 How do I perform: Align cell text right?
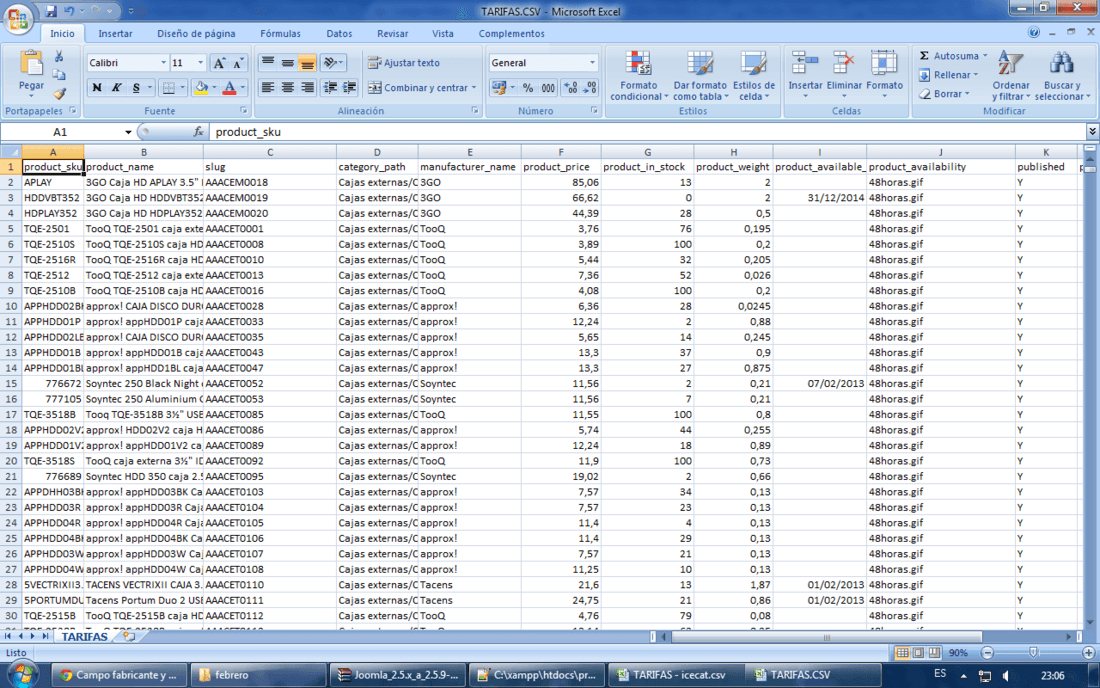coord(307,88)
